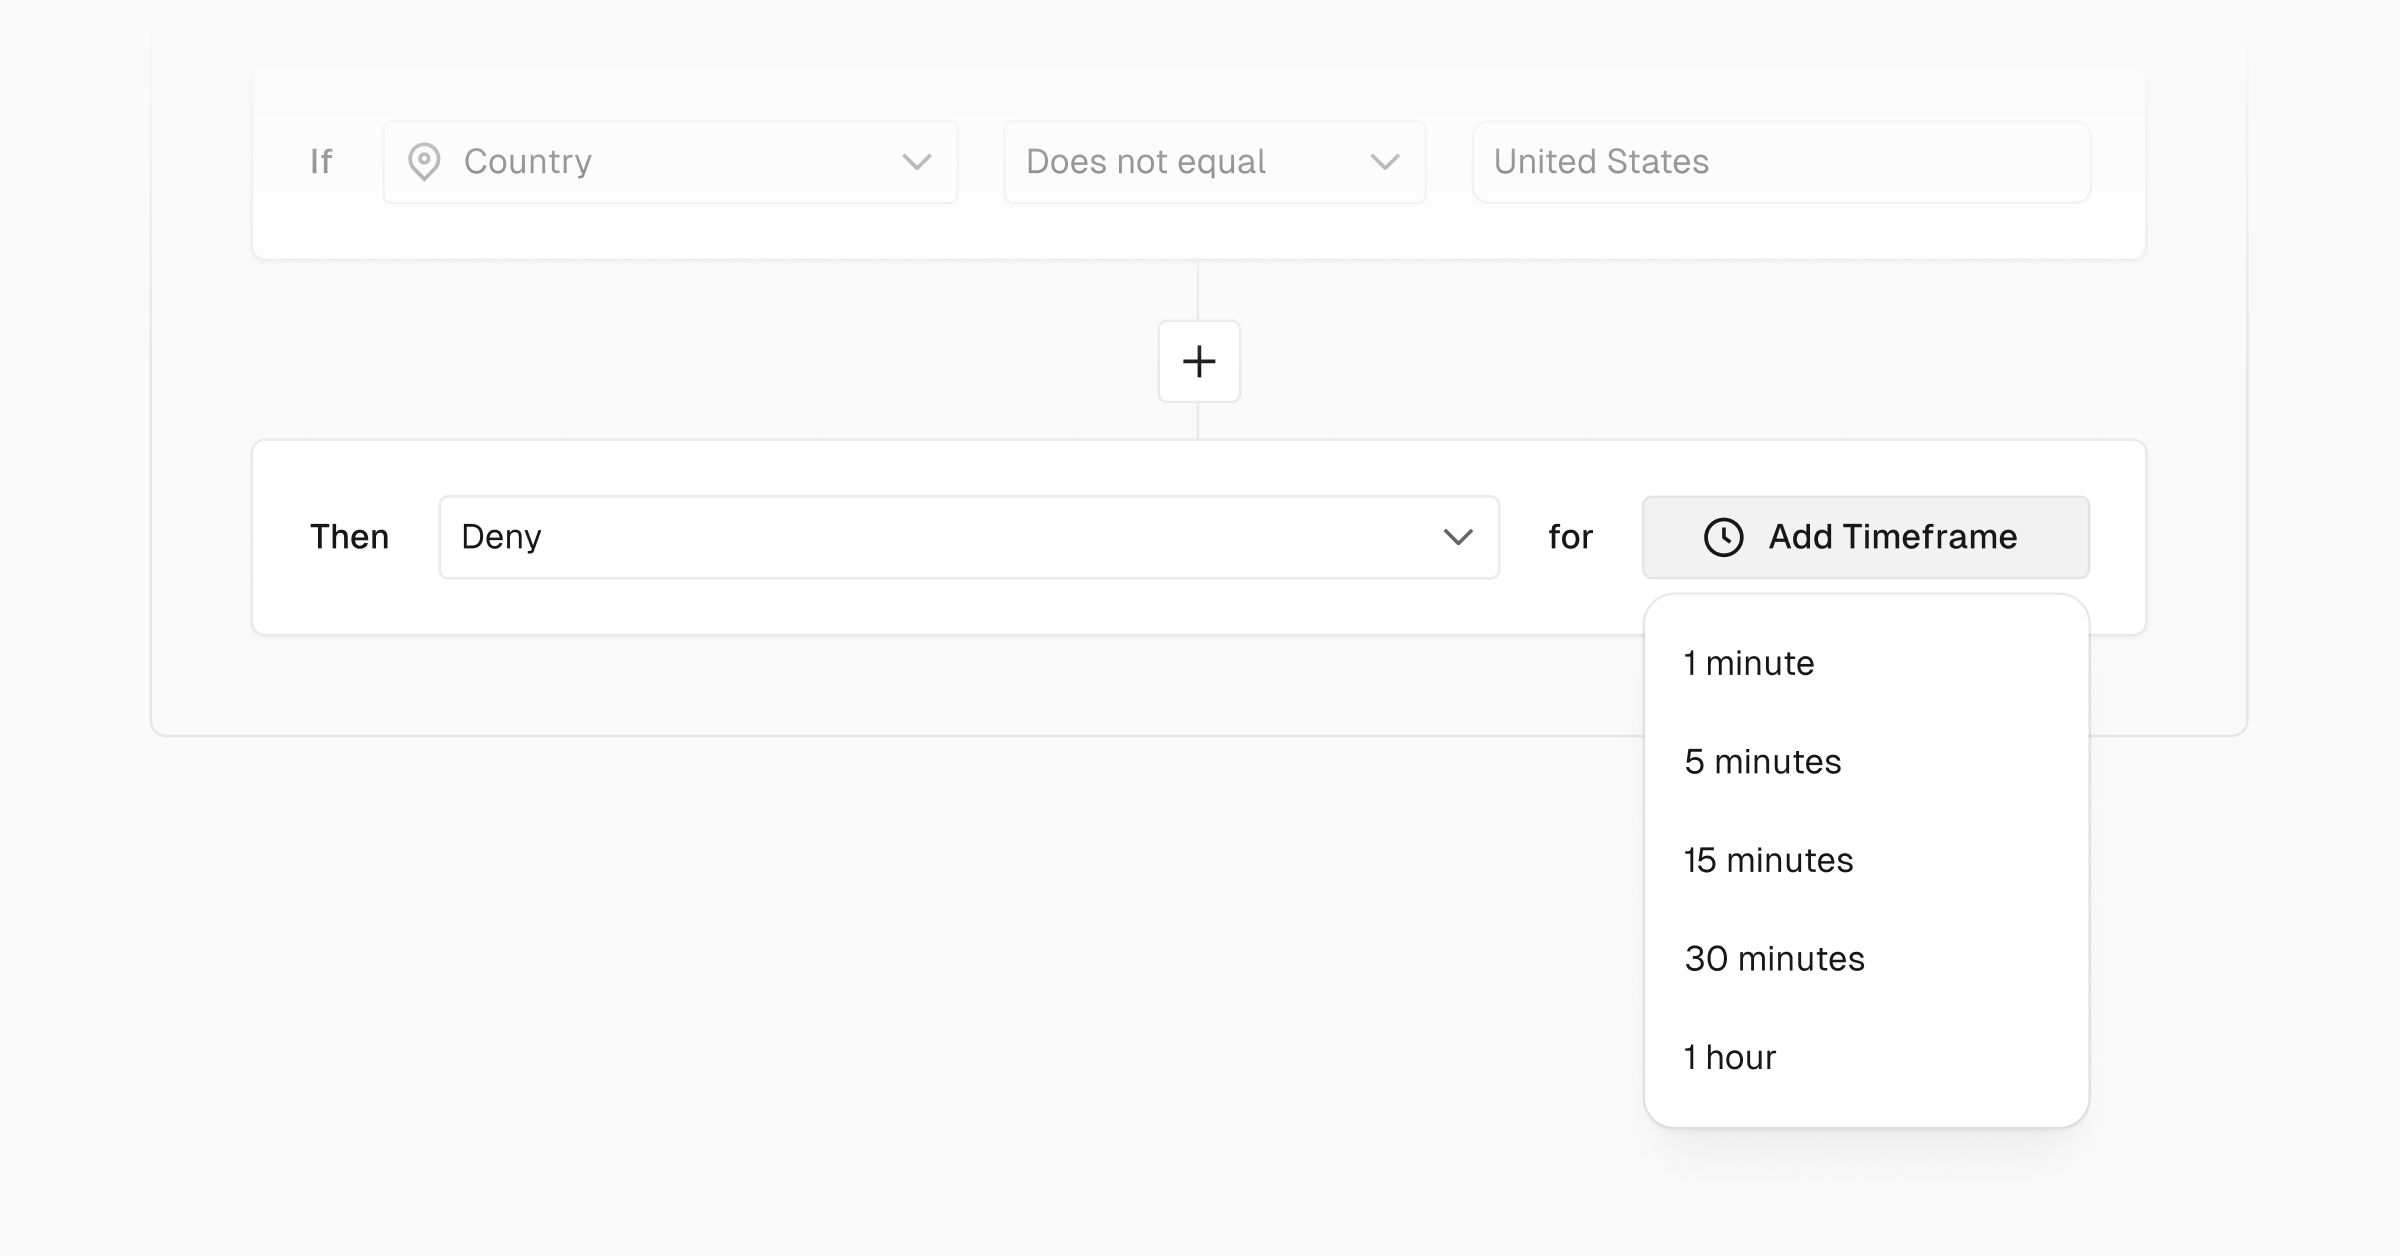2400x1256 pixels.
Task: Expand the Country field chevron arrow
Action: pos(916,162)
